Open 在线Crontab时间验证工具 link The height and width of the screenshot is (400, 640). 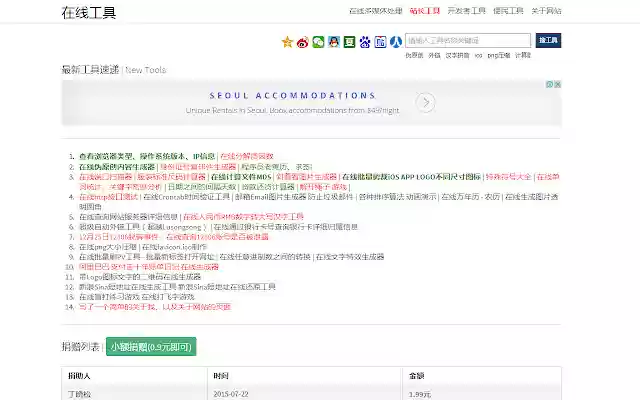coord(187,197)
